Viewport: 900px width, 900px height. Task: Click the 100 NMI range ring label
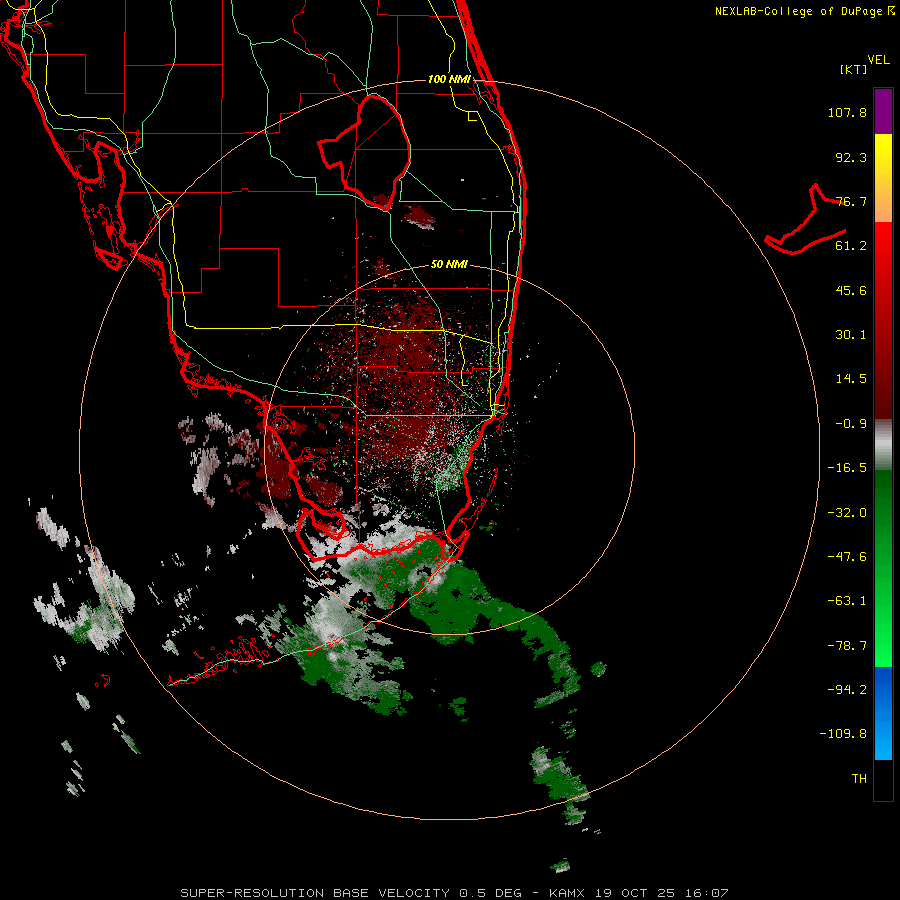coord(449,79)
